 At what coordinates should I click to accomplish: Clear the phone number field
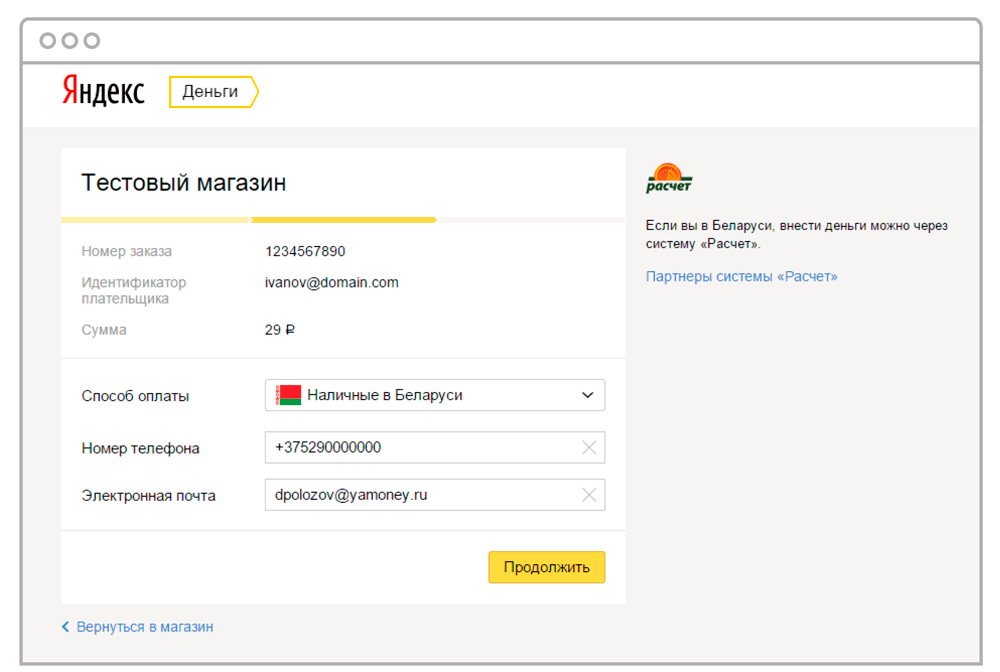coord(589,448)
